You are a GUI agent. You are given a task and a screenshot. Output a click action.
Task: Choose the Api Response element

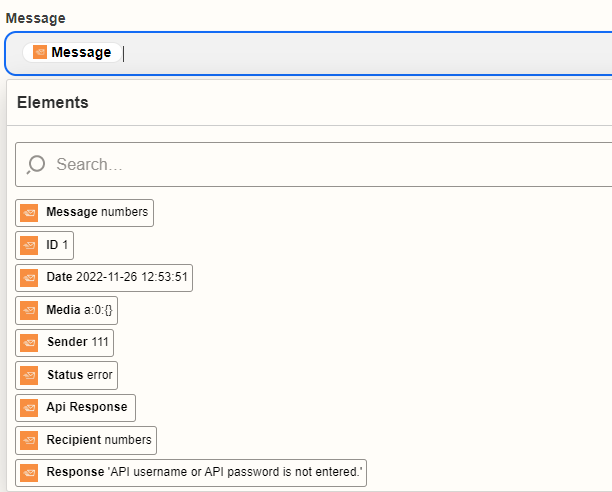(86, 408)
